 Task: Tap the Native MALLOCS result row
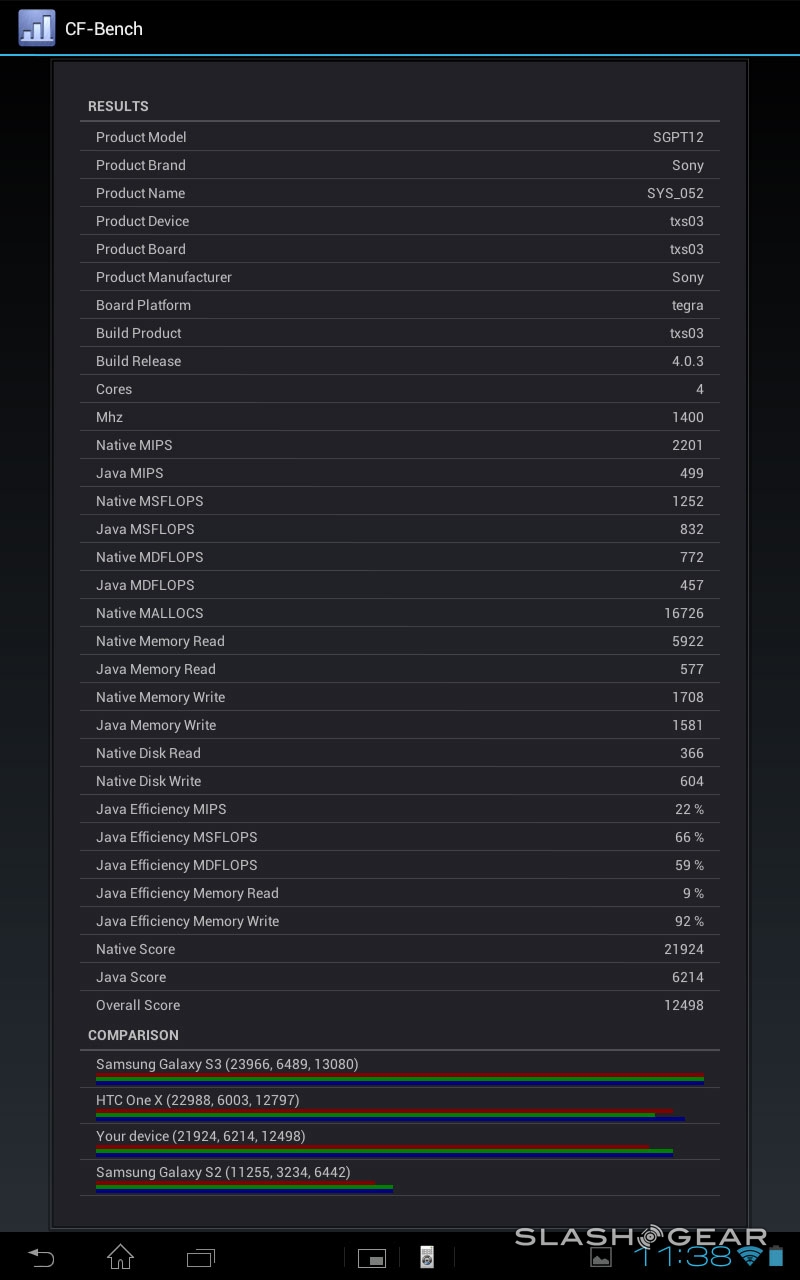400,613
